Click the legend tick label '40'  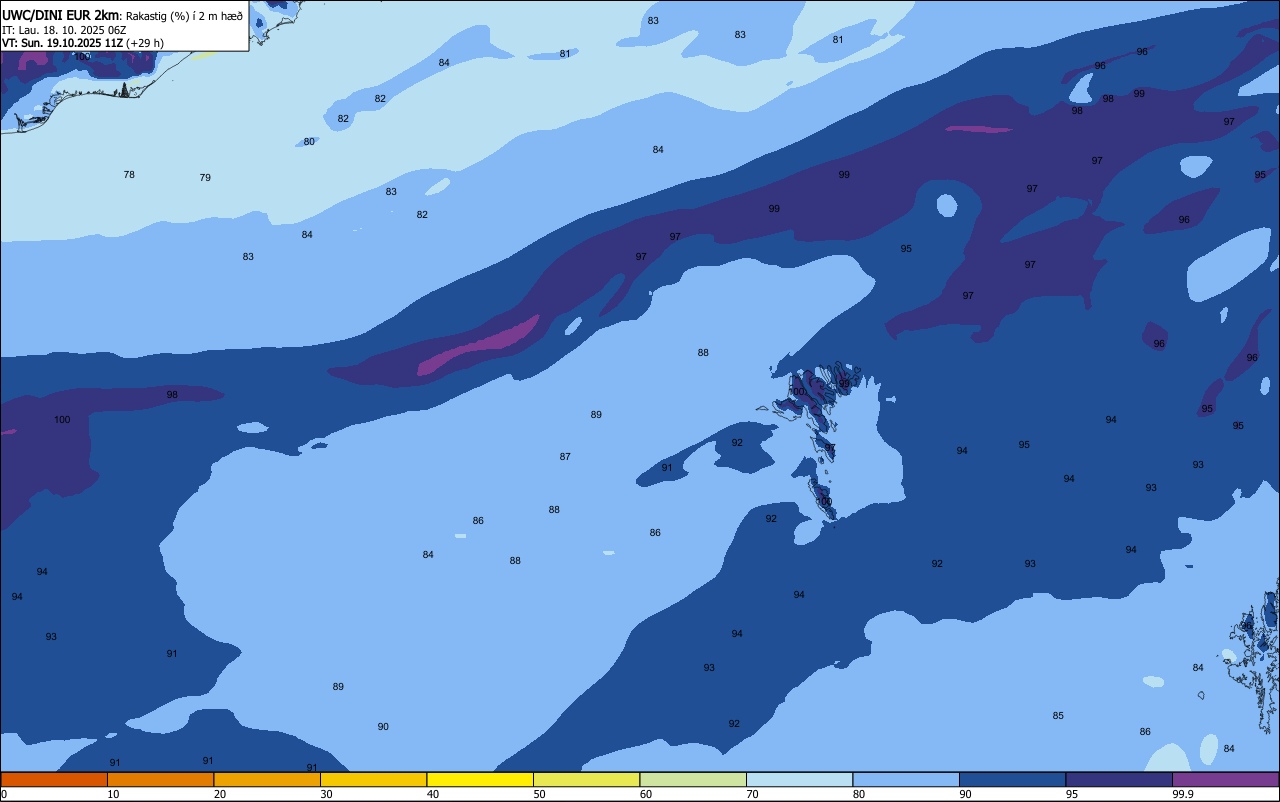tap(433, 794)
